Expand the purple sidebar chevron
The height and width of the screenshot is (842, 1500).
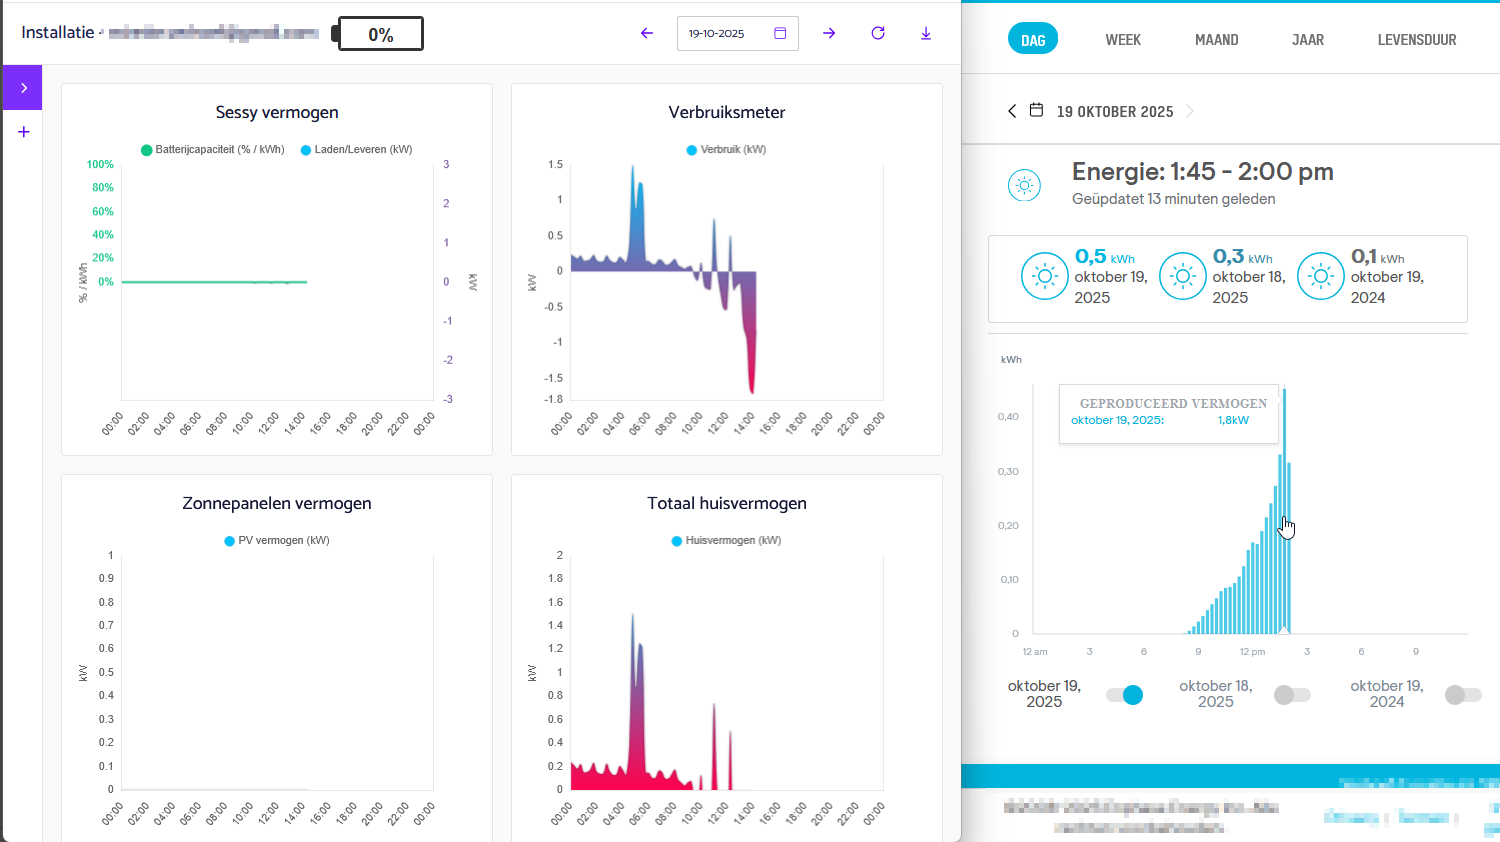click(x=23, y=88)
